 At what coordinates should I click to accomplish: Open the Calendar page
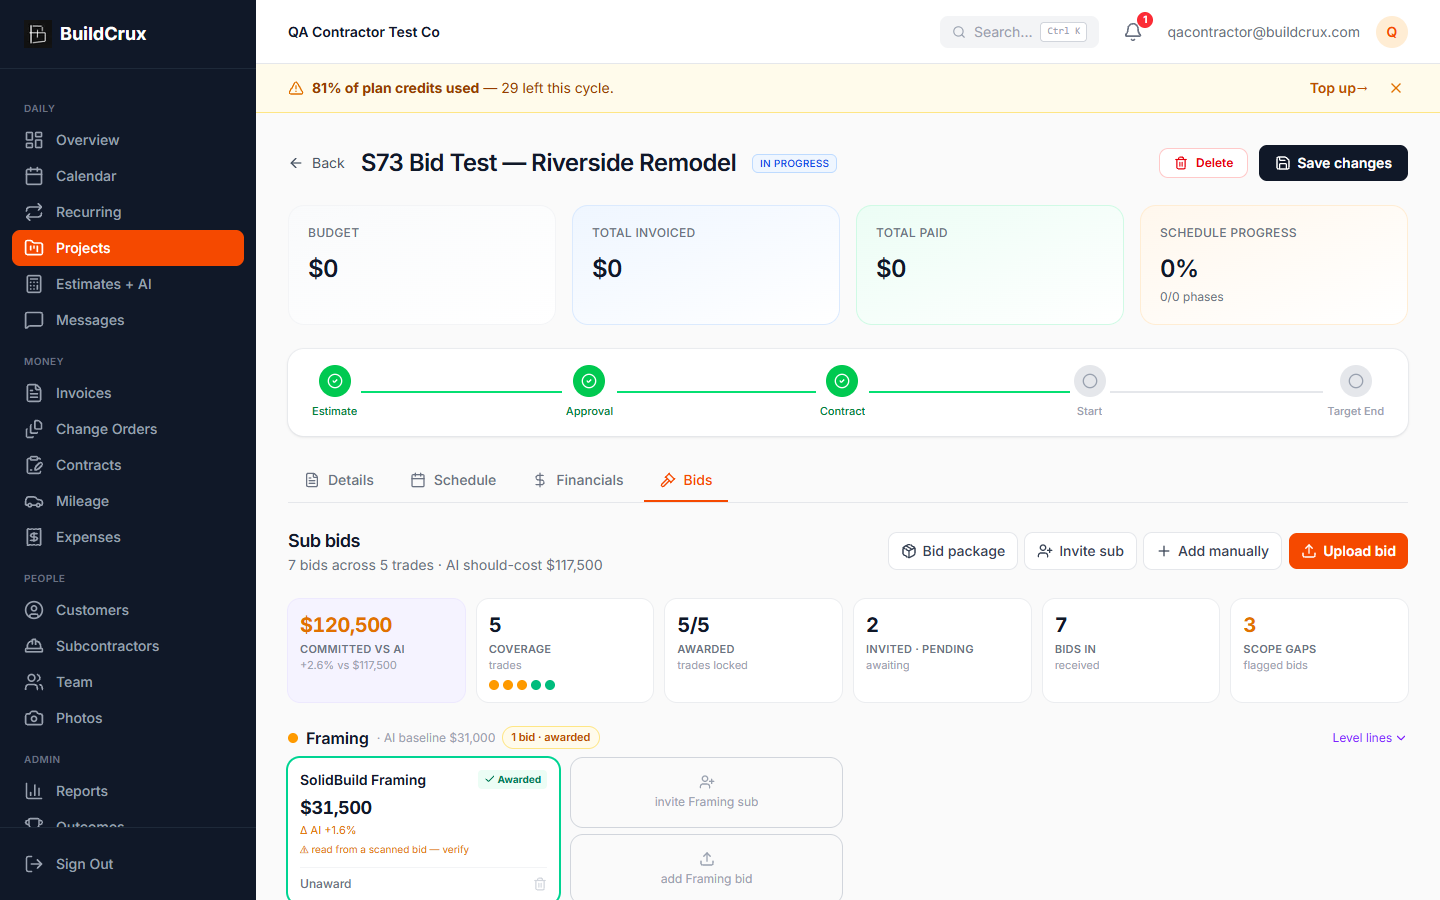(x=128, y=176)
